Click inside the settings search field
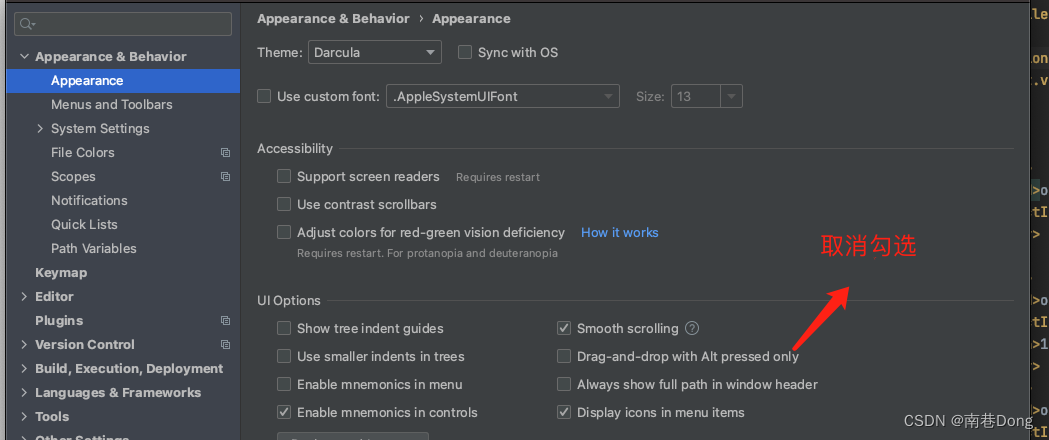Image resolution: width=1049 pixels, height=440 pixels. pyautogui.click(x=123, y=24)
